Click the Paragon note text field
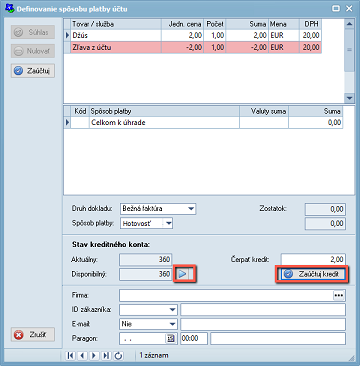Viewport: 360px width, 366px height. pyautogui.click(x=278, y=338)
